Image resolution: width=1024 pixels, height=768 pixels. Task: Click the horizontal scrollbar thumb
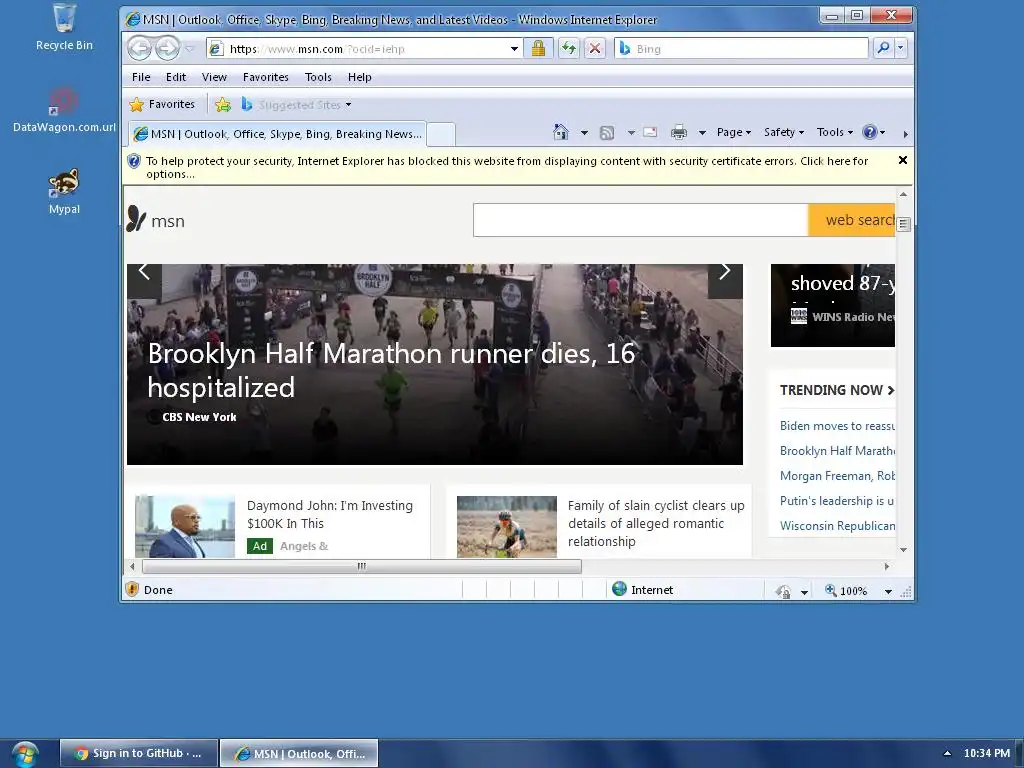[x=362, y=566]
